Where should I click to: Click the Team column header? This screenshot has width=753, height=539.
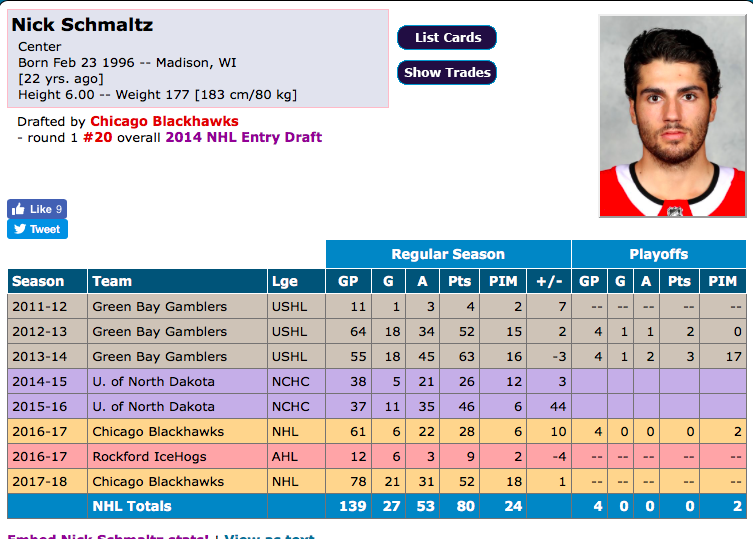coord(177,281)
